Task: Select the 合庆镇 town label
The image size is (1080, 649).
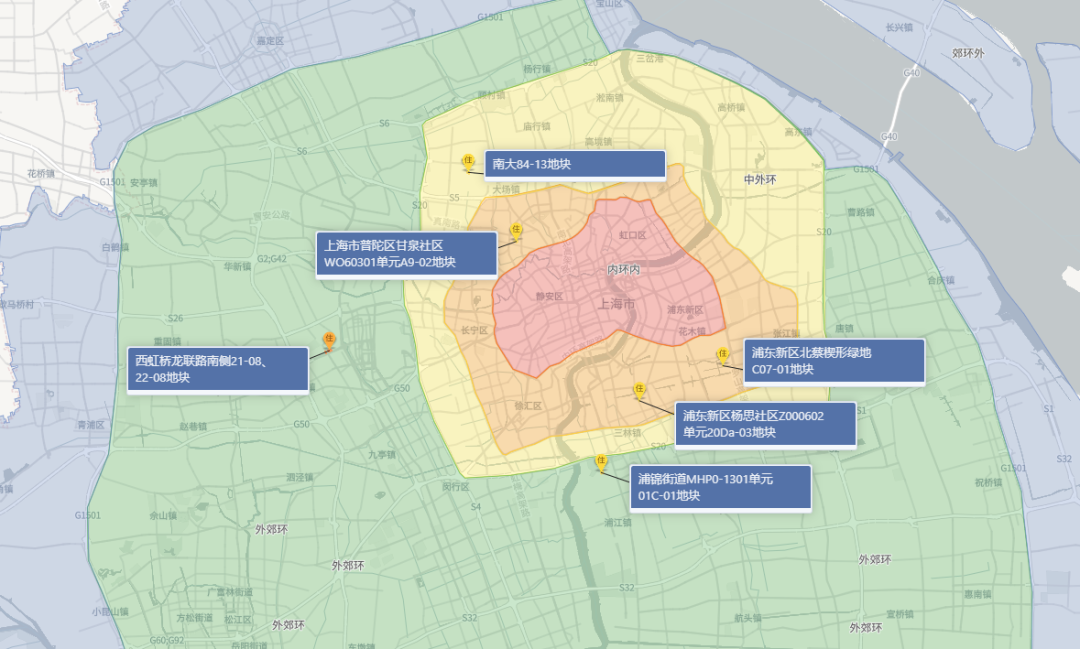Action: click(941, 280)
